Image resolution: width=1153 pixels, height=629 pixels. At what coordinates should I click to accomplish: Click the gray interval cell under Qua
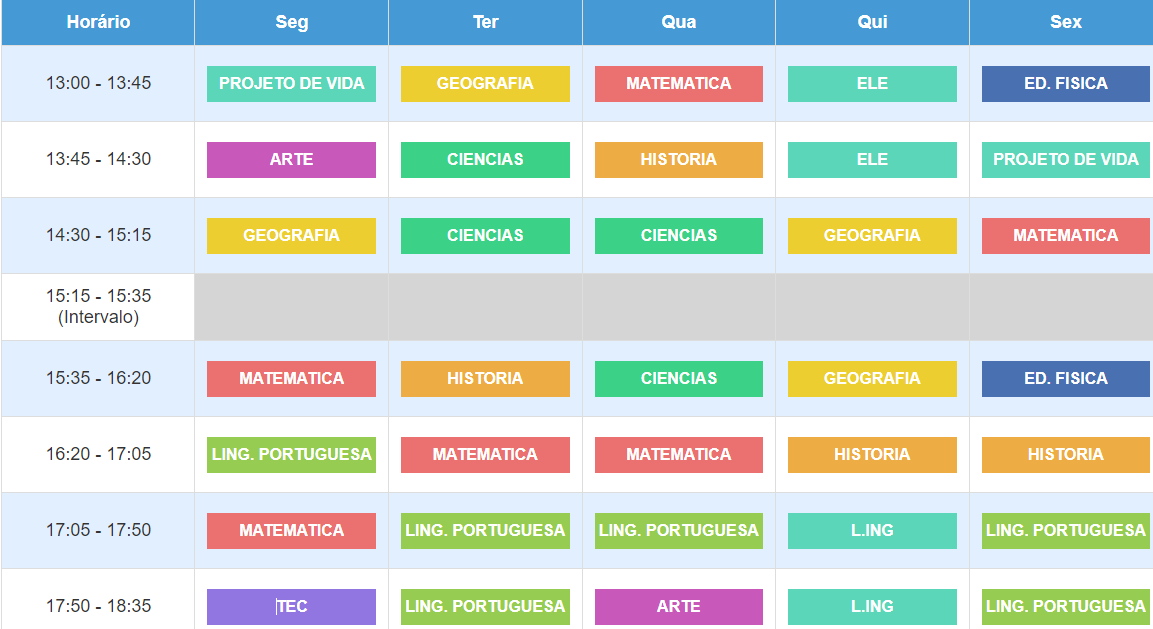tap(679, 307)
